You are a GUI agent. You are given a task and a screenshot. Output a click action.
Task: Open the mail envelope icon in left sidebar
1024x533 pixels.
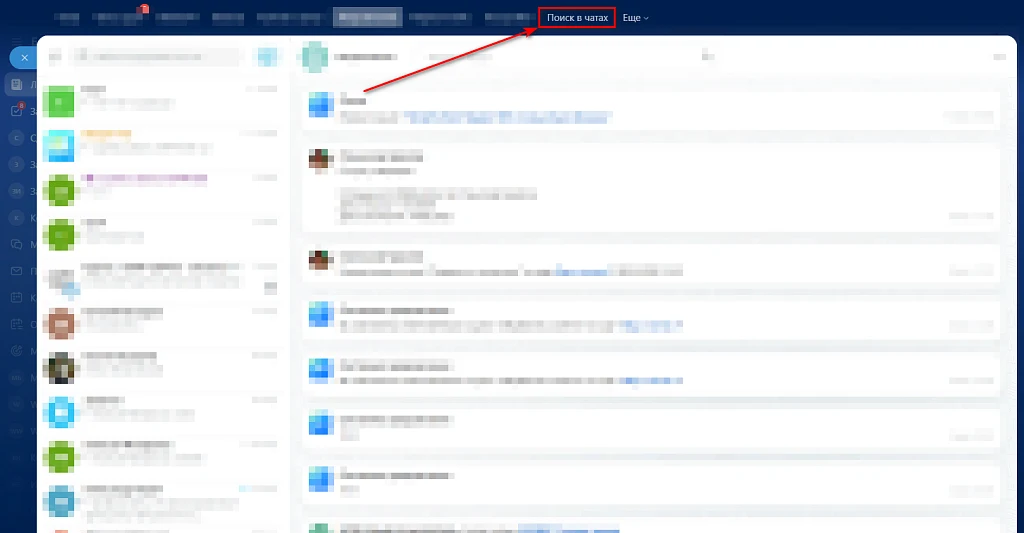point(16,271)
